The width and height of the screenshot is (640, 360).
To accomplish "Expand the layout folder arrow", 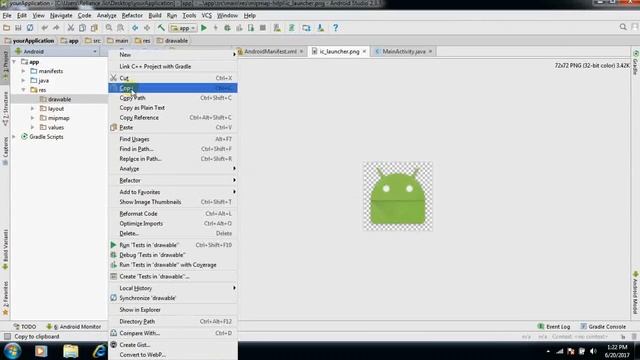I will pos(33,109).
